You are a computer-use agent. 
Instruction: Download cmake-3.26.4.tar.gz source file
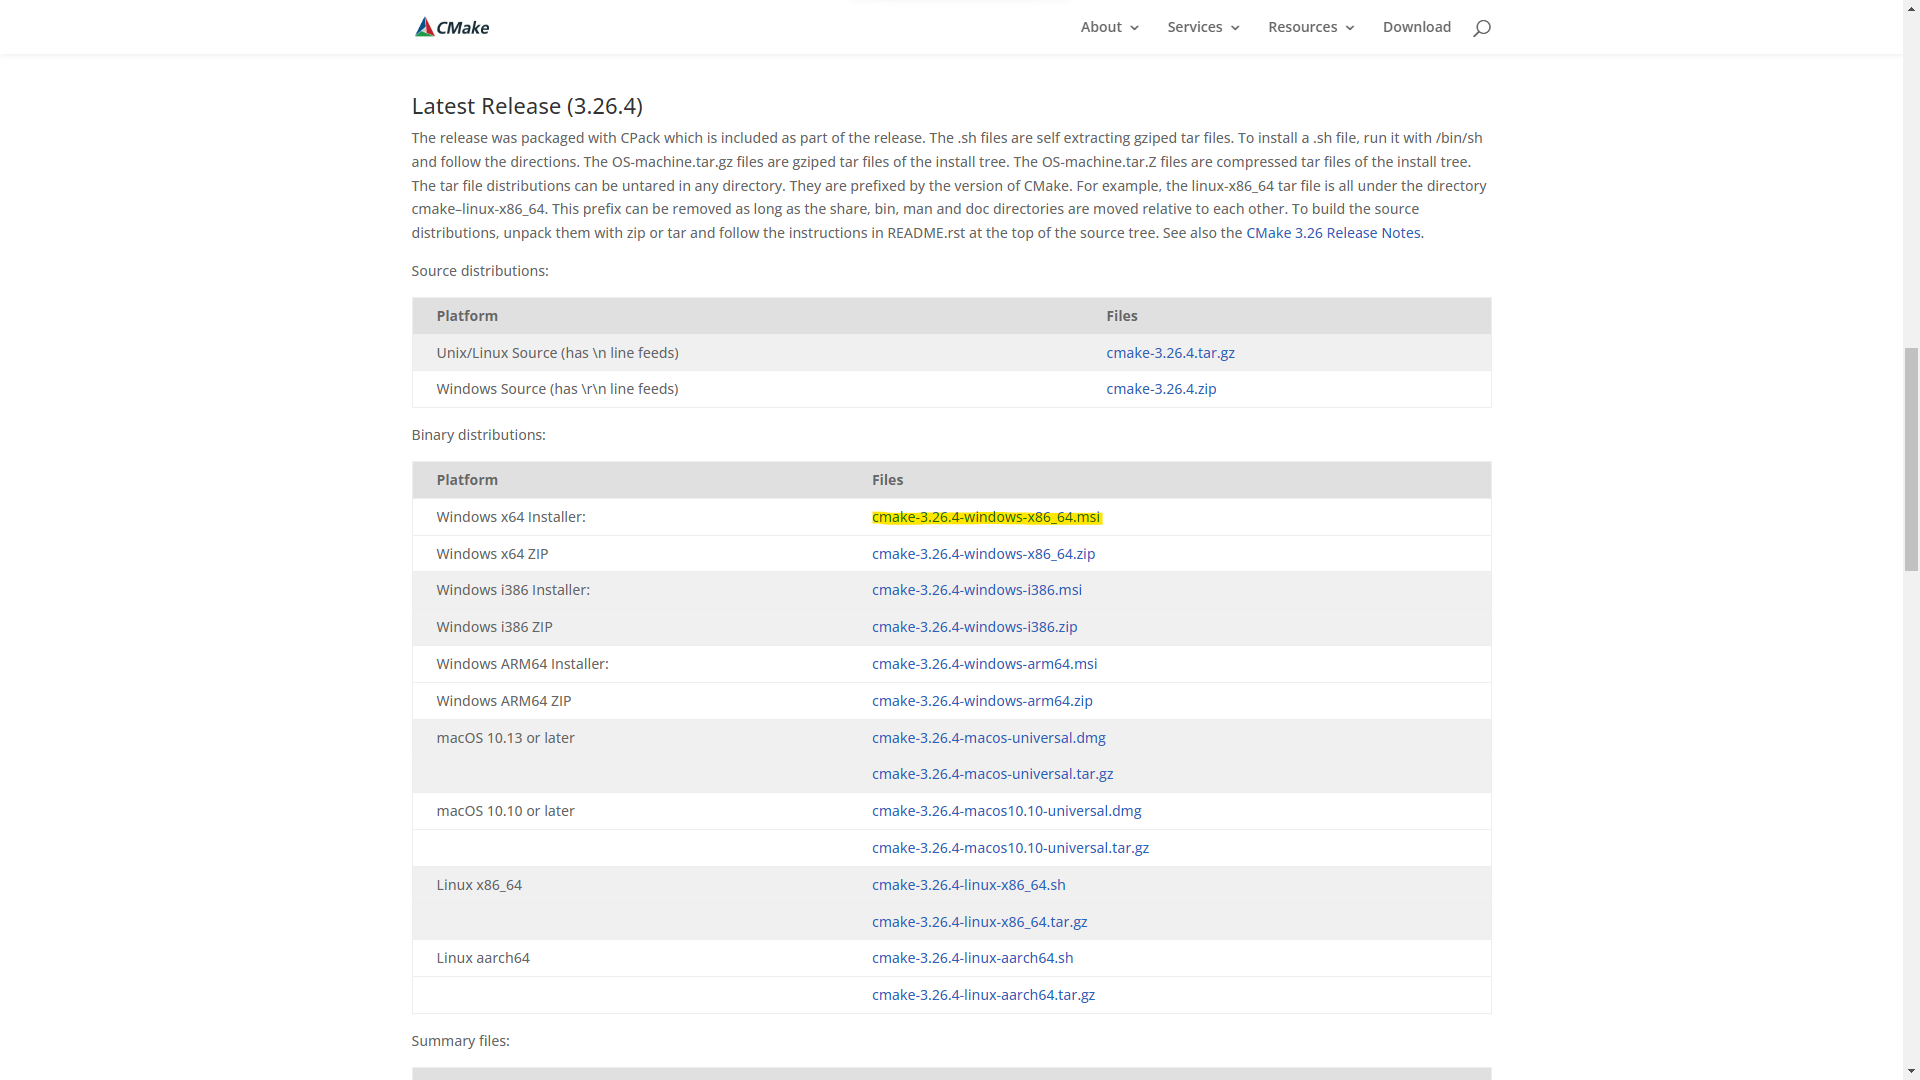[x=1170, y=353]
